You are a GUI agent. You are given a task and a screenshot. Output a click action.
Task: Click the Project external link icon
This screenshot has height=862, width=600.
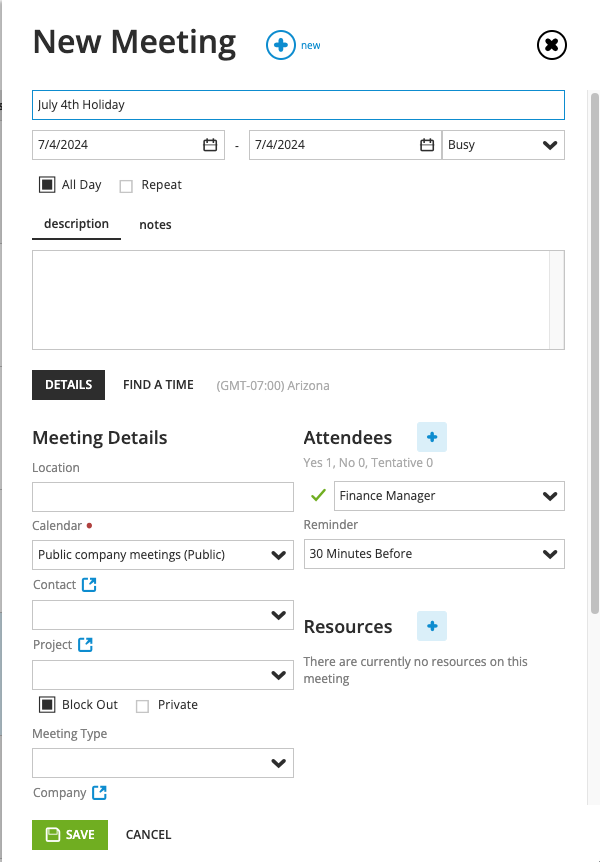[87, 644]
